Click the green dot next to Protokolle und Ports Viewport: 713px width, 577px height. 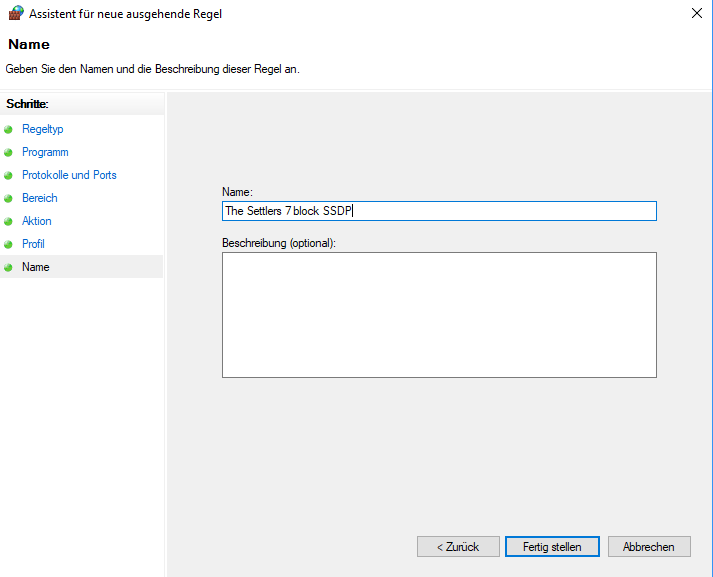click(x=9, y=176)
